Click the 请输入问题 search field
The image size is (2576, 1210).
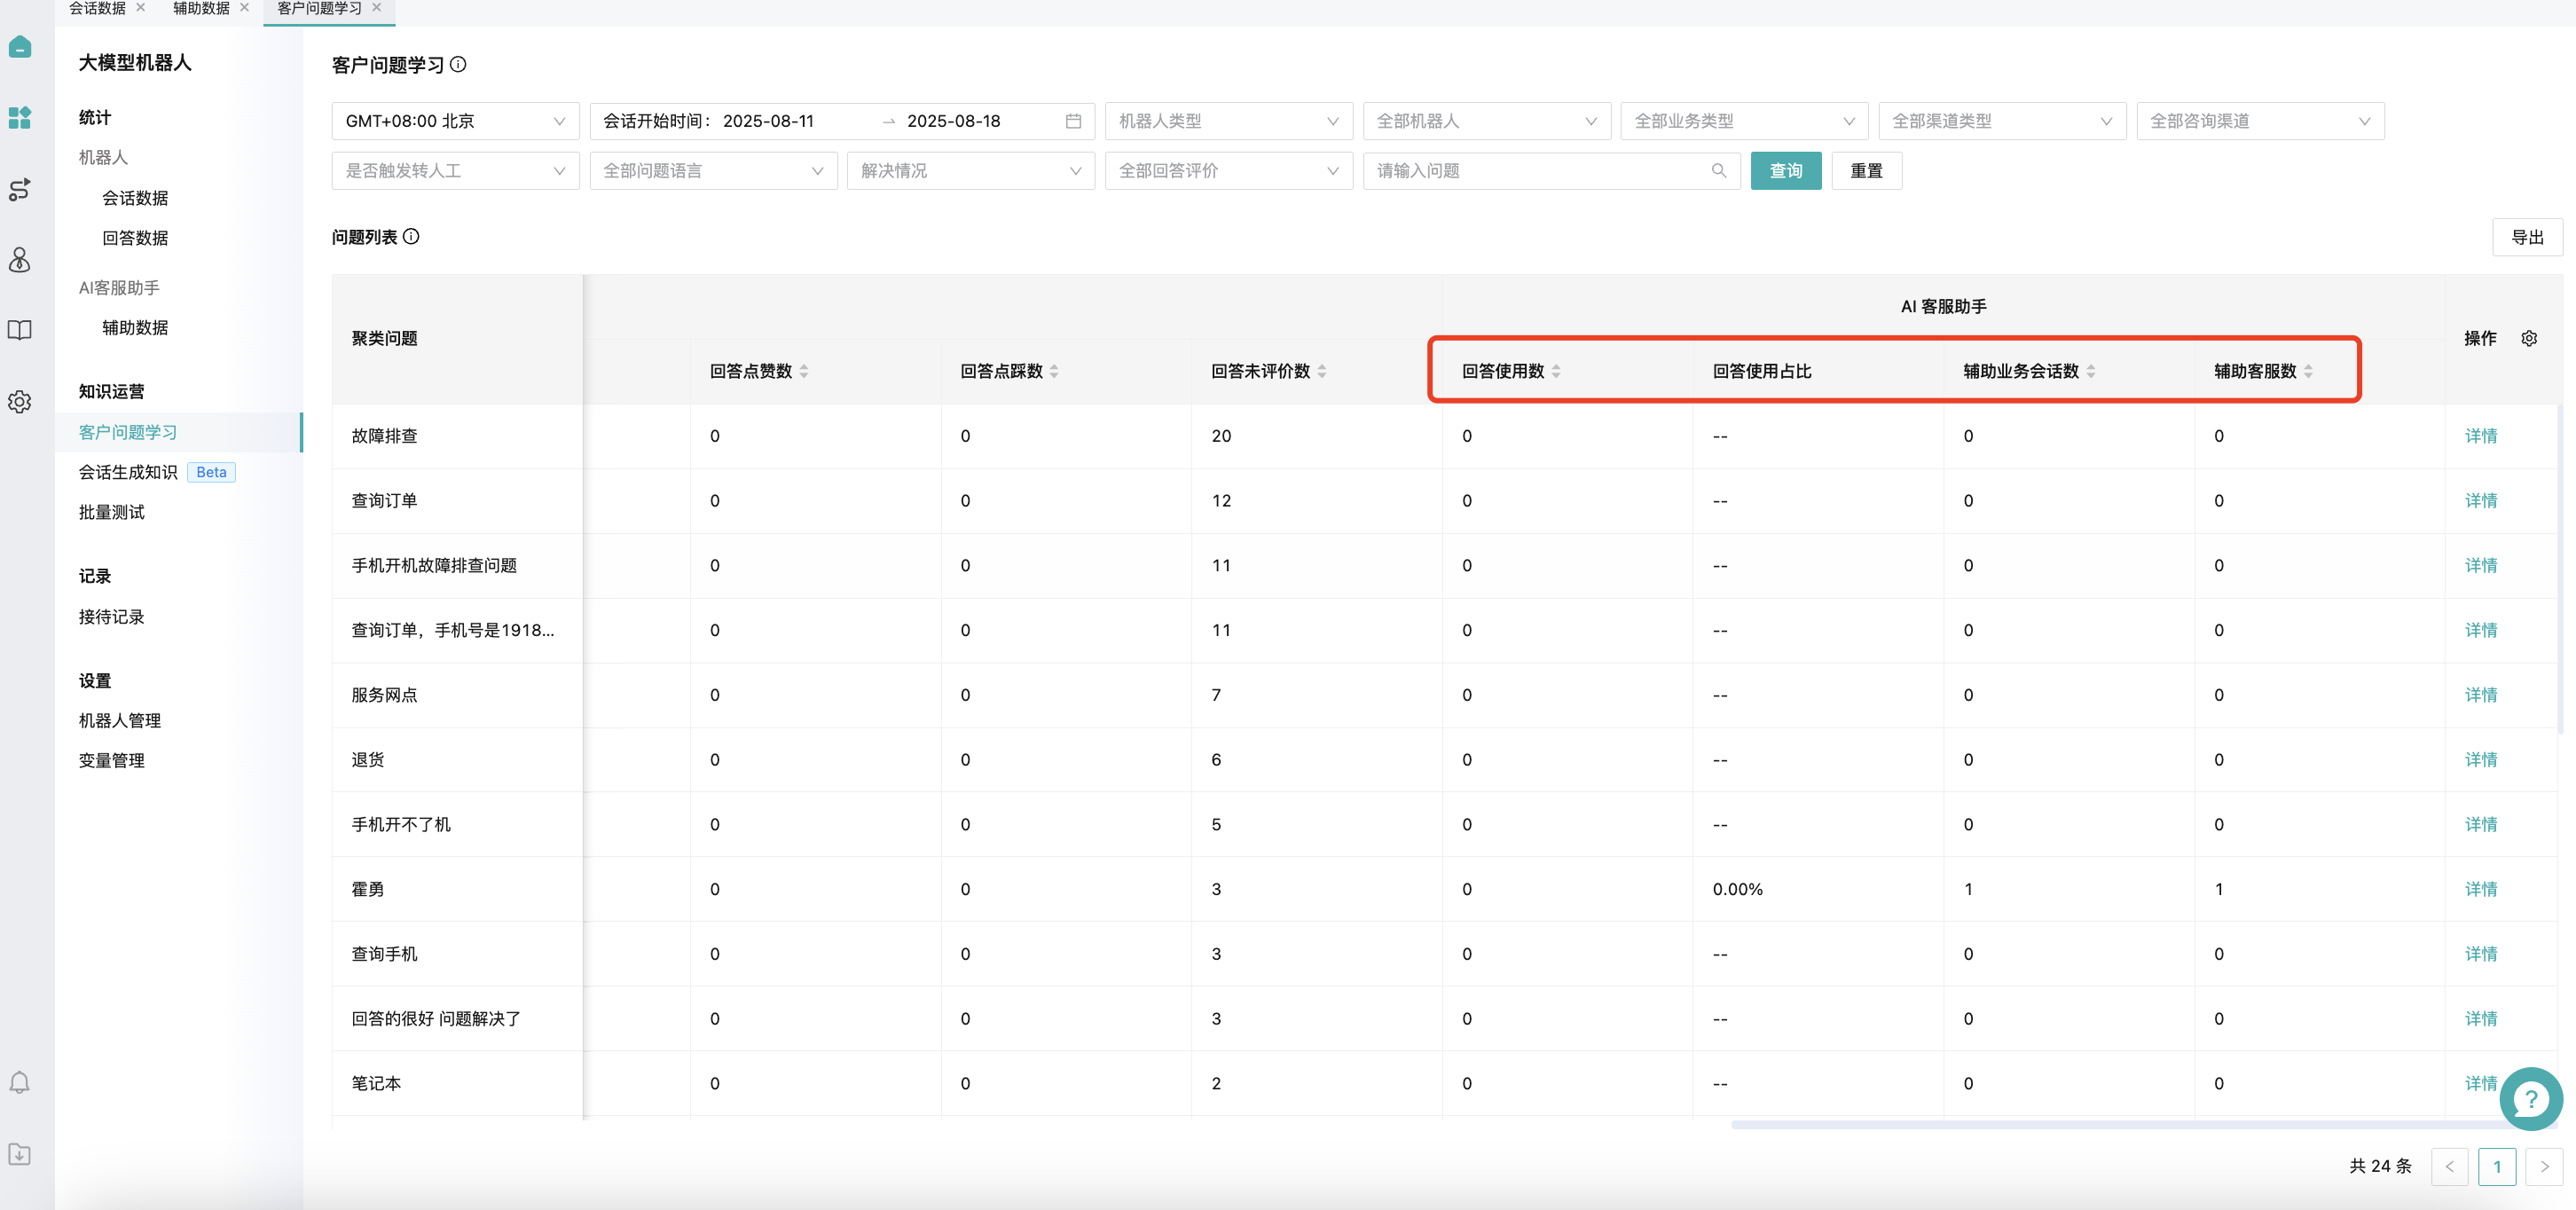[1551, 171]
